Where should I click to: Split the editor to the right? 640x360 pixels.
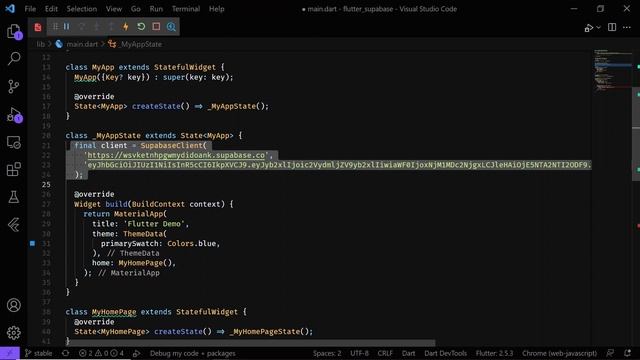tap(612, 27)
